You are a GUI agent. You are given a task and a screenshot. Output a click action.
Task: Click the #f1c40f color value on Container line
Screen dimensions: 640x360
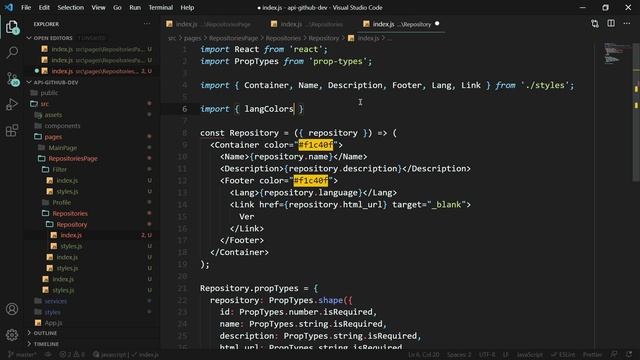316,145
